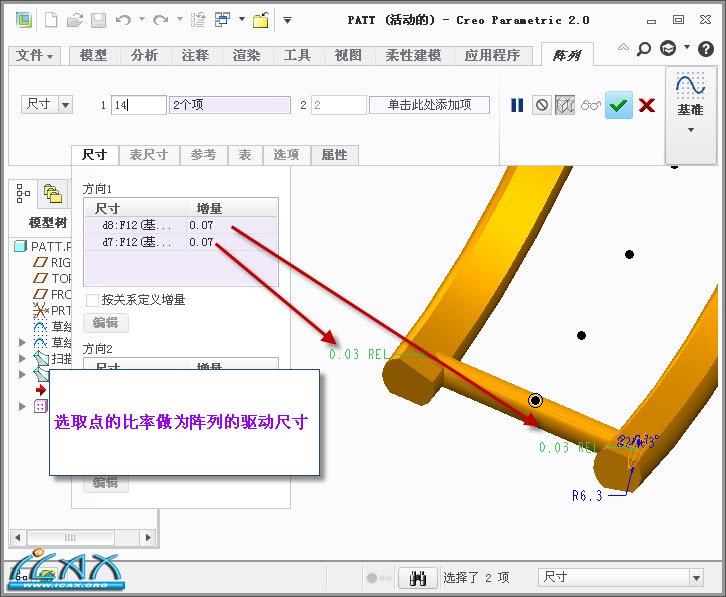Open the 参考 panel tab

click(203, 155)
